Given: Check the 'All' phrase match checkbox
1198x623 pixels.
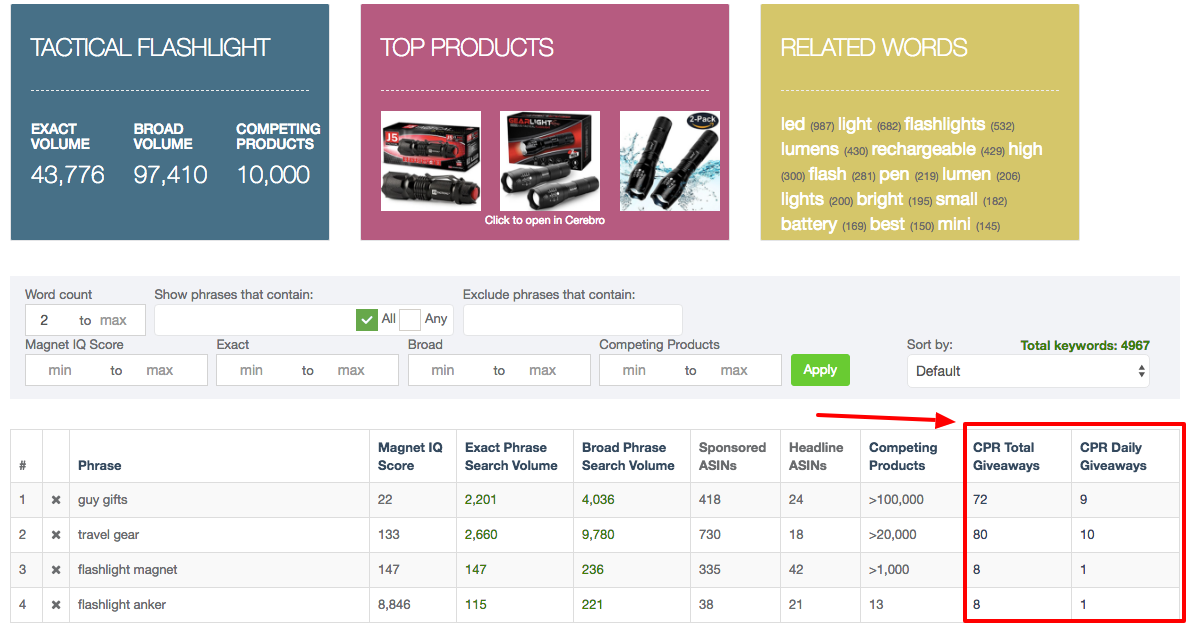Looking at the screenshot, I should [367, 320].
